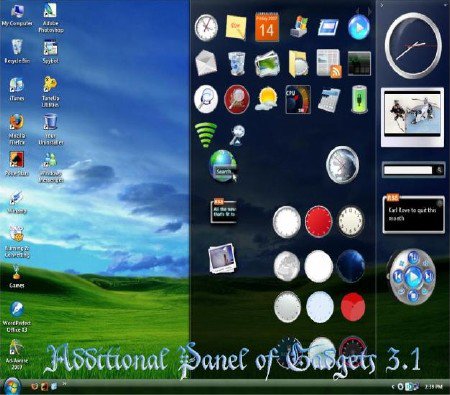Image resolution: width=450 pixels, height=395 pixels.
Task: Choose the red pie-style clock face
Action: [x=353, y=307]
